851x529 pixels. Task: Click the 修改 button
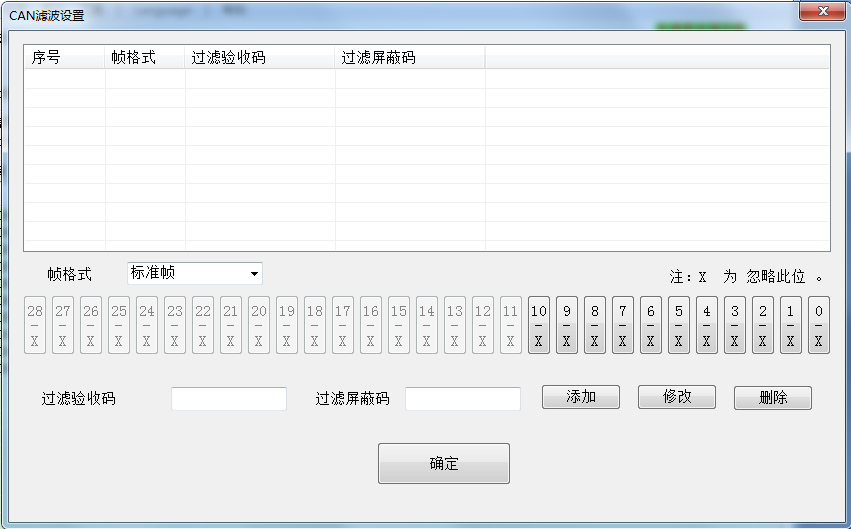coord(677,397)
